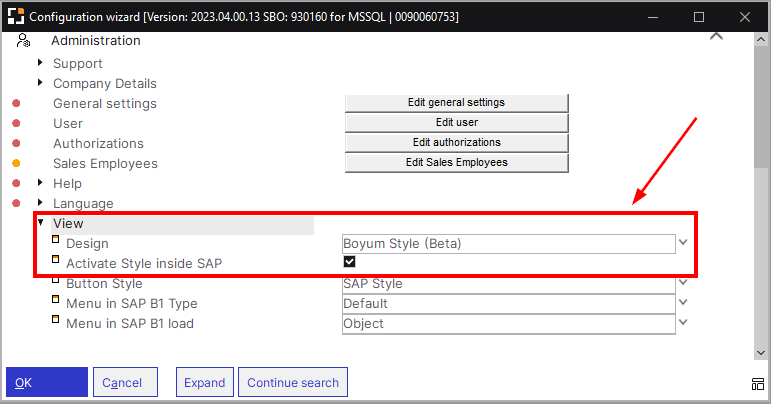Screen dimensions: 771x404
Task: Click the application logo in title bar
Action: [x=16, y=16]
